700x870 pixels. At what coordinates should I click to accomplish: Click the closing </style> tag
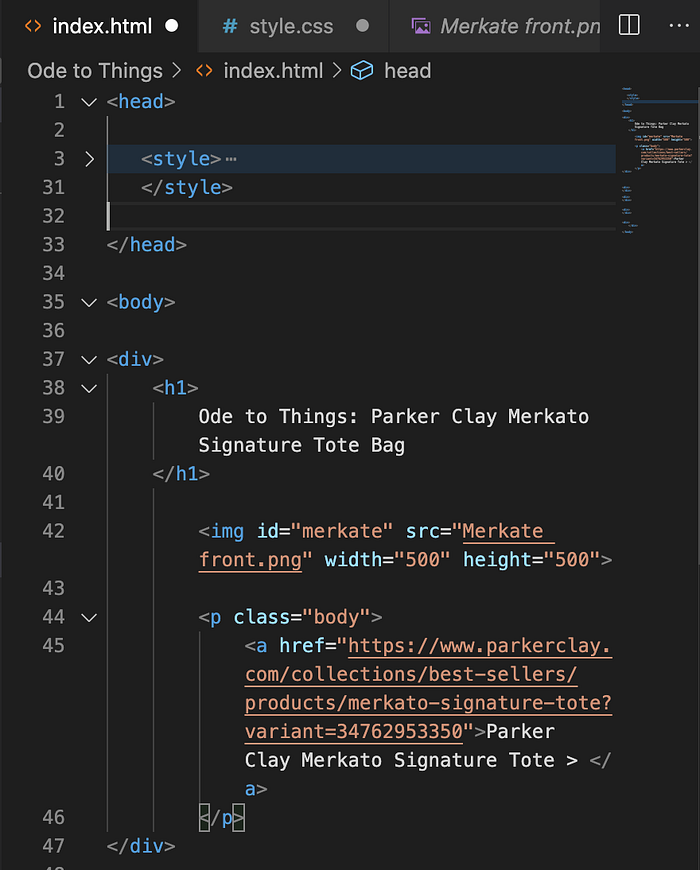tap(186, 188)
